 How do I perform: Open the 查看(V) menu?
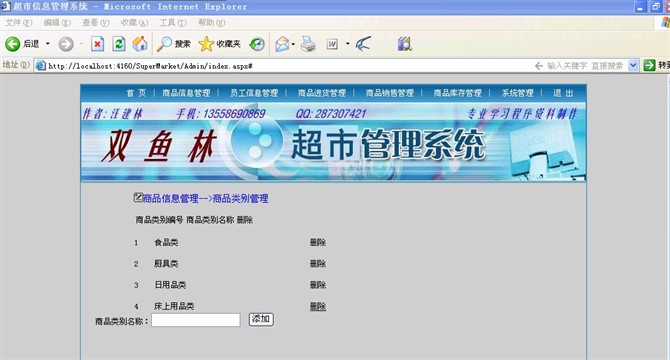[x=95, y=22]
